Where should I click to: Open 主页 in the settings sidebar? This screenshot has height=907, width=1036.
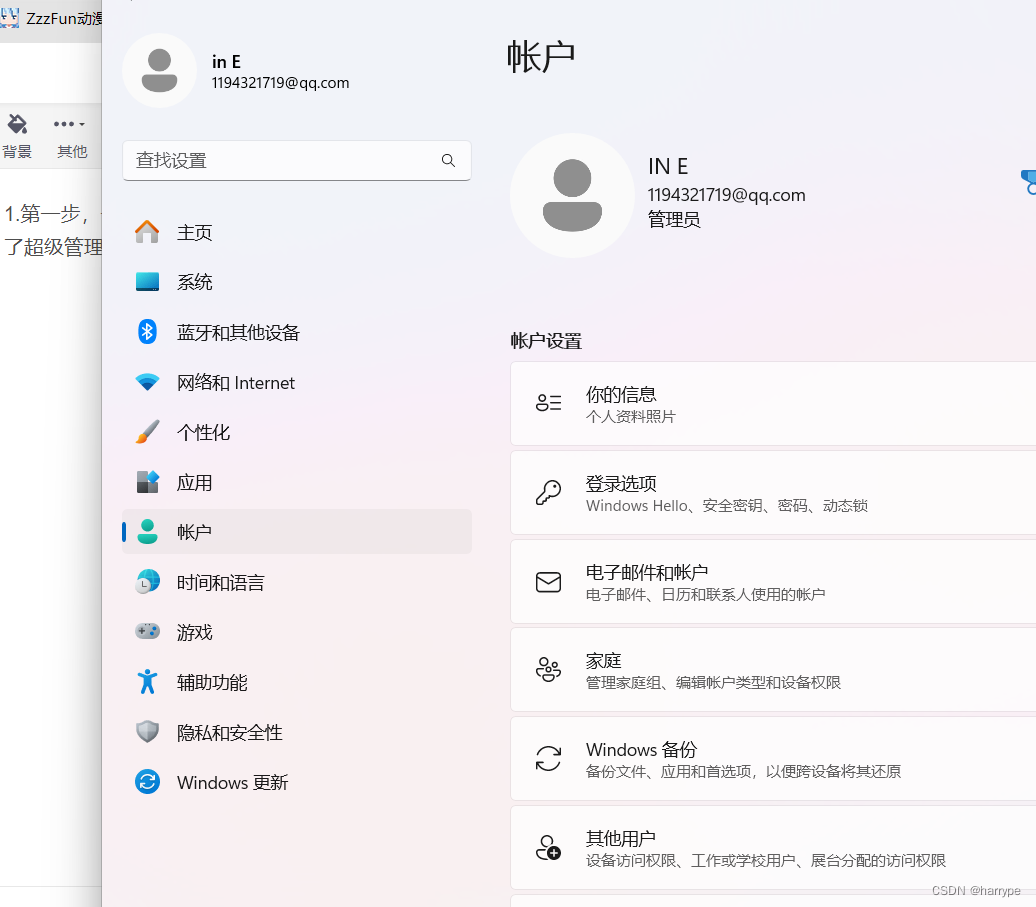(297, 233)
